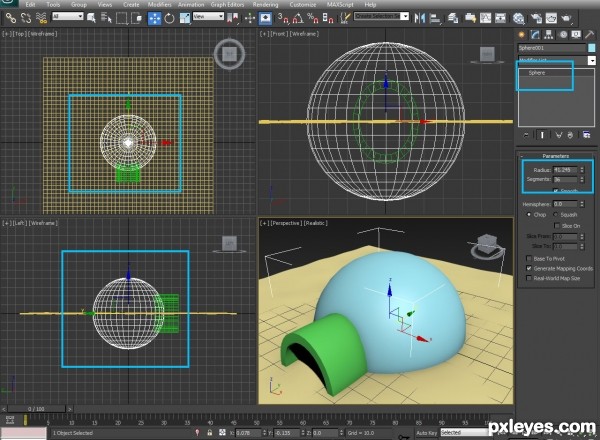The image size is (600, 440).
Task: Open the Edit menu
Action: [31, 5]
